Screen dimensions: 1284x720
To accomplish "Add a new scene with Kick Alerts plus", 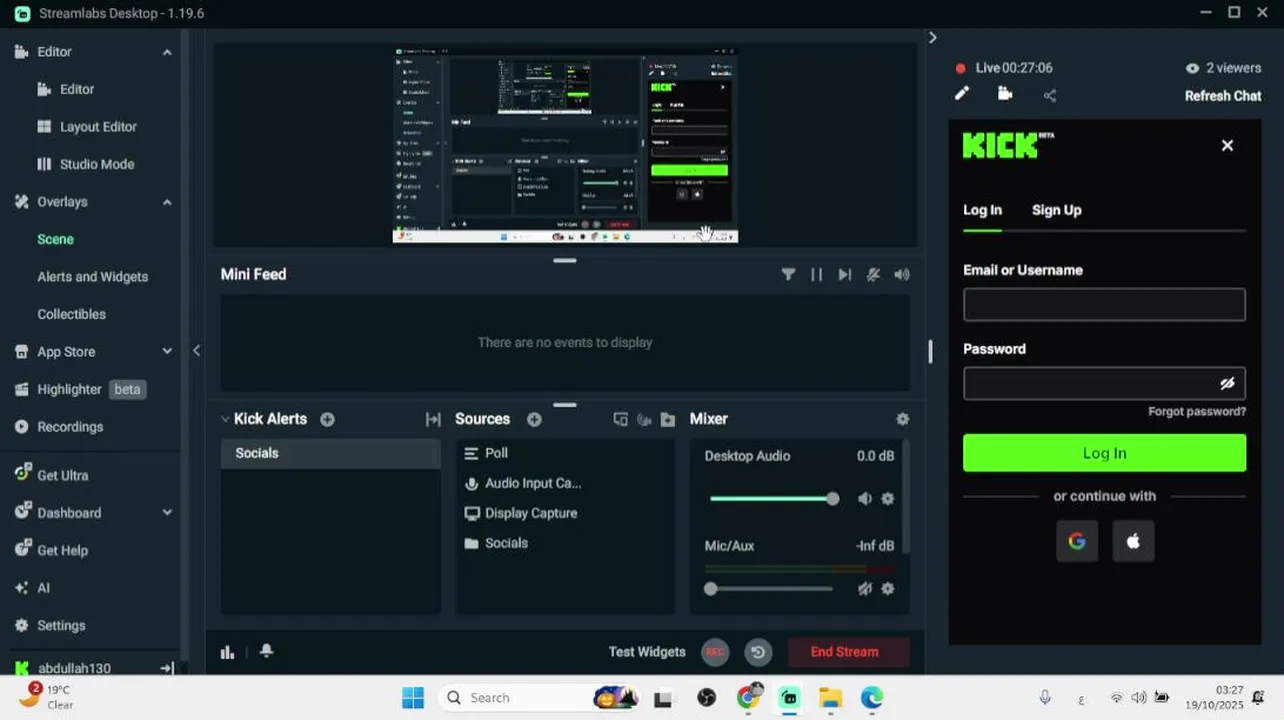I will (327, 419).
